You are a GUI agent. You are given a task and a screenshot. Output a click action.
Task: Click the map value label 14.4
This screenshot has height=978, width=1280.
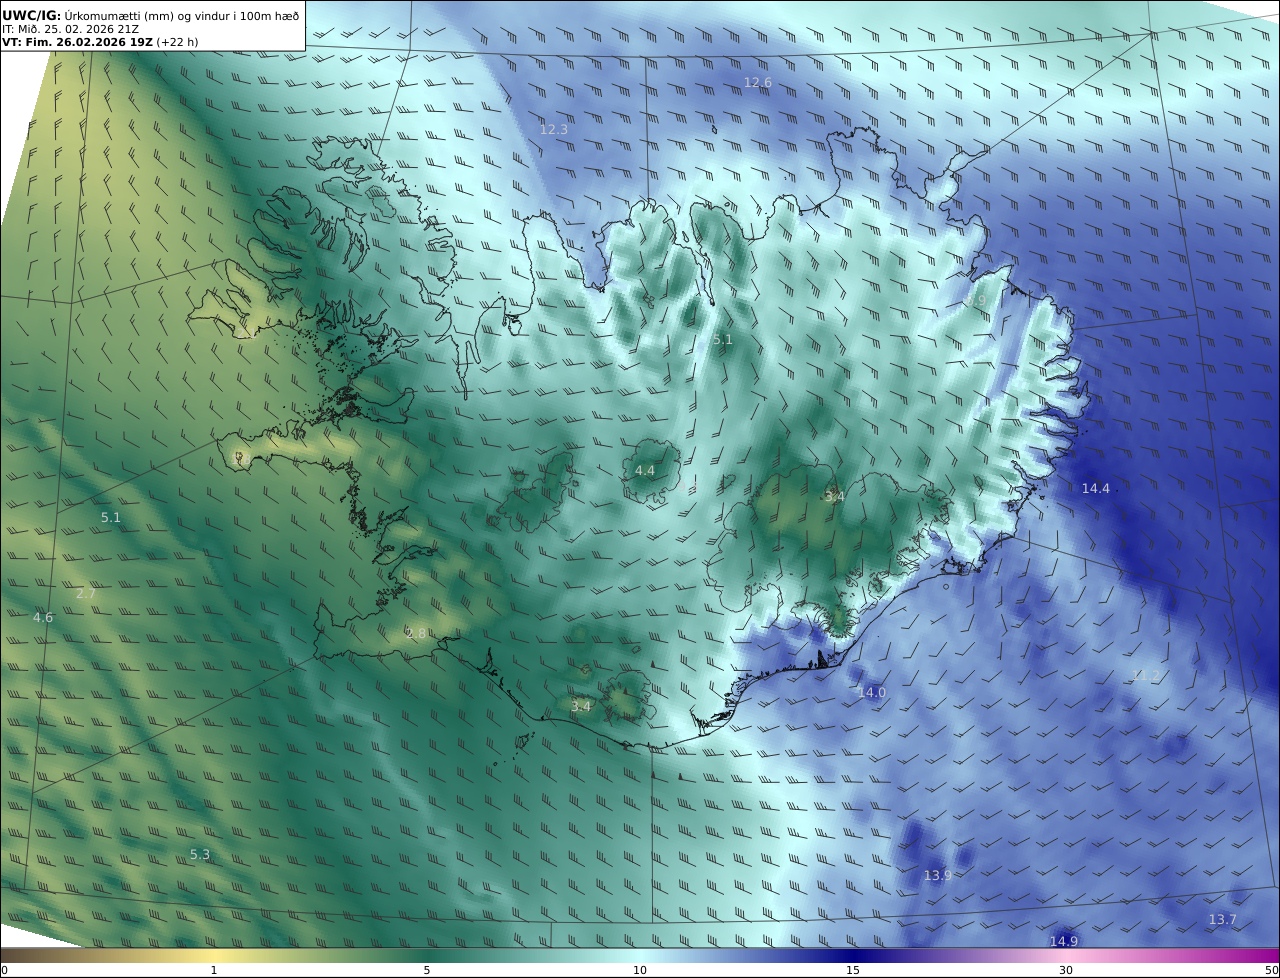(x=1096, y=488)
